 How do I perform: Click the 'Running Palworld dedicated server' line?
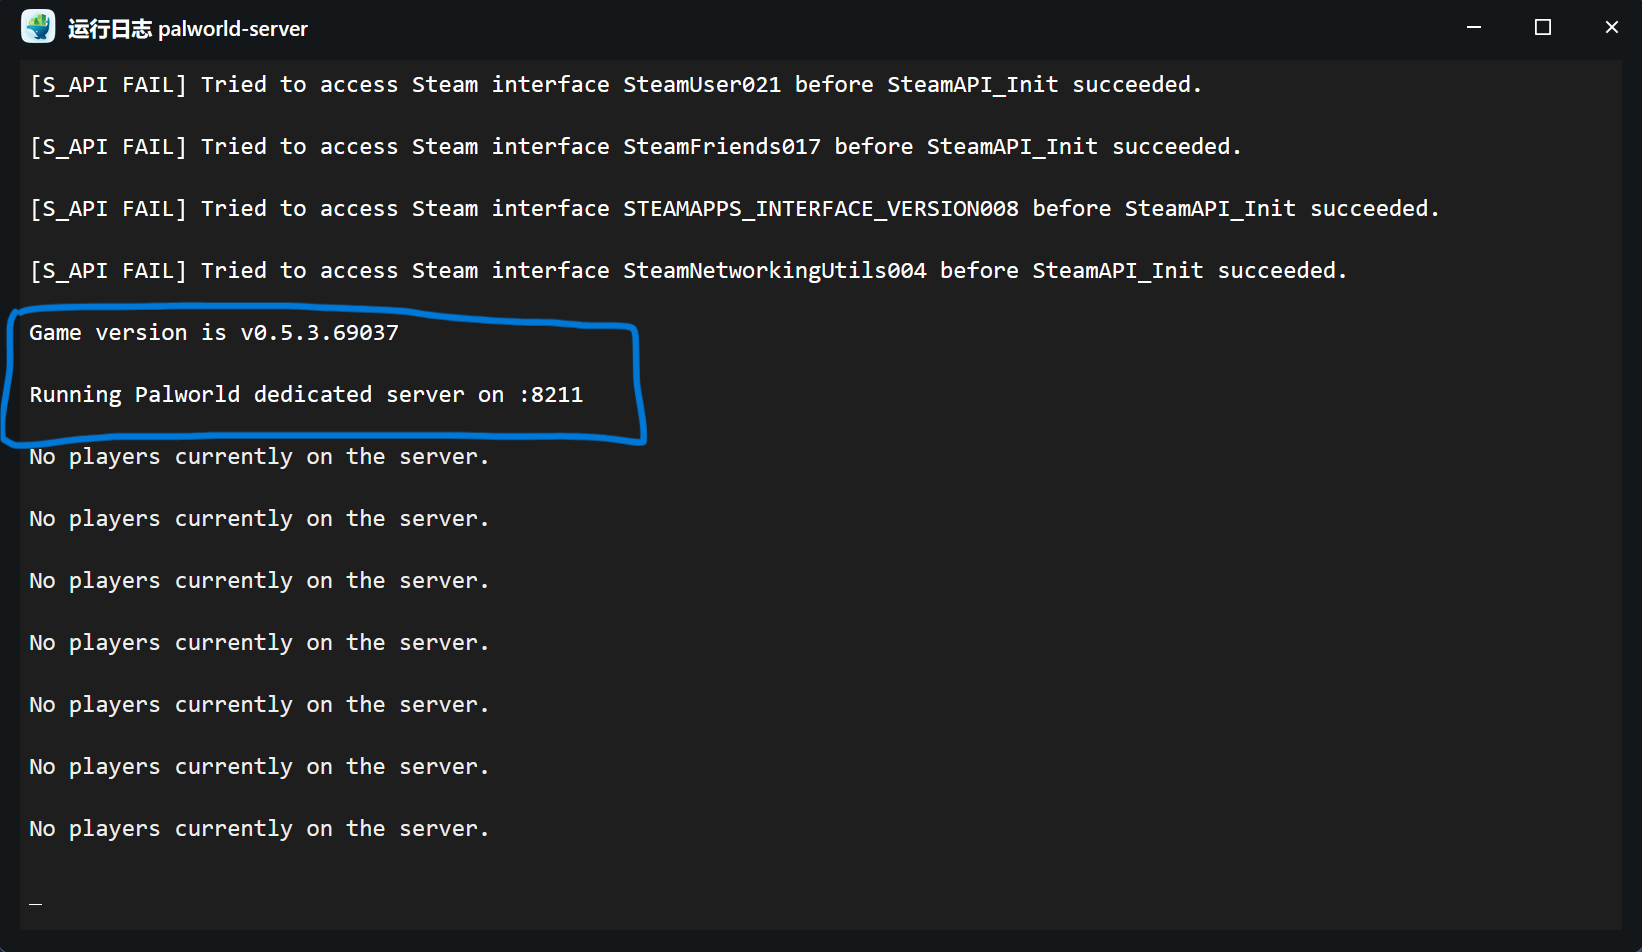[x=306, y=395]
